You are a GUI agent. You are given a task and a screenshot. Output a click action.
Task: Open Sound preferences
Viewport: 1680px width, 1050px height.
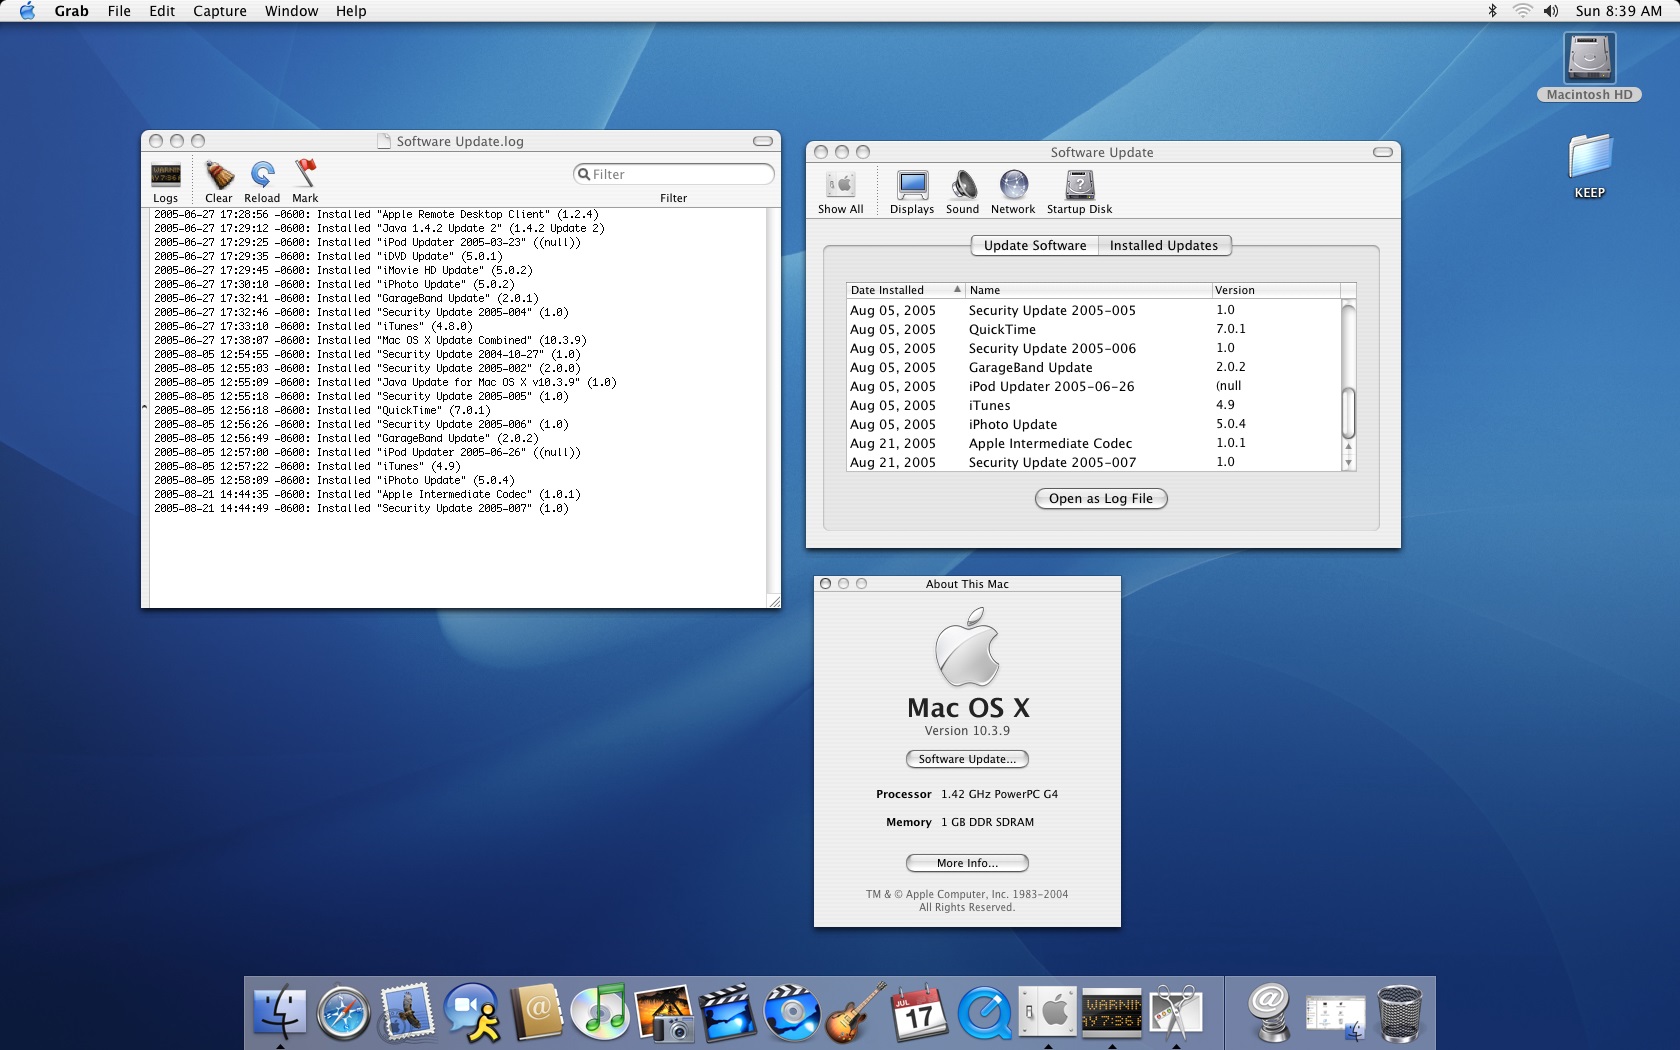pyautogui.click(x=963, y=192)
